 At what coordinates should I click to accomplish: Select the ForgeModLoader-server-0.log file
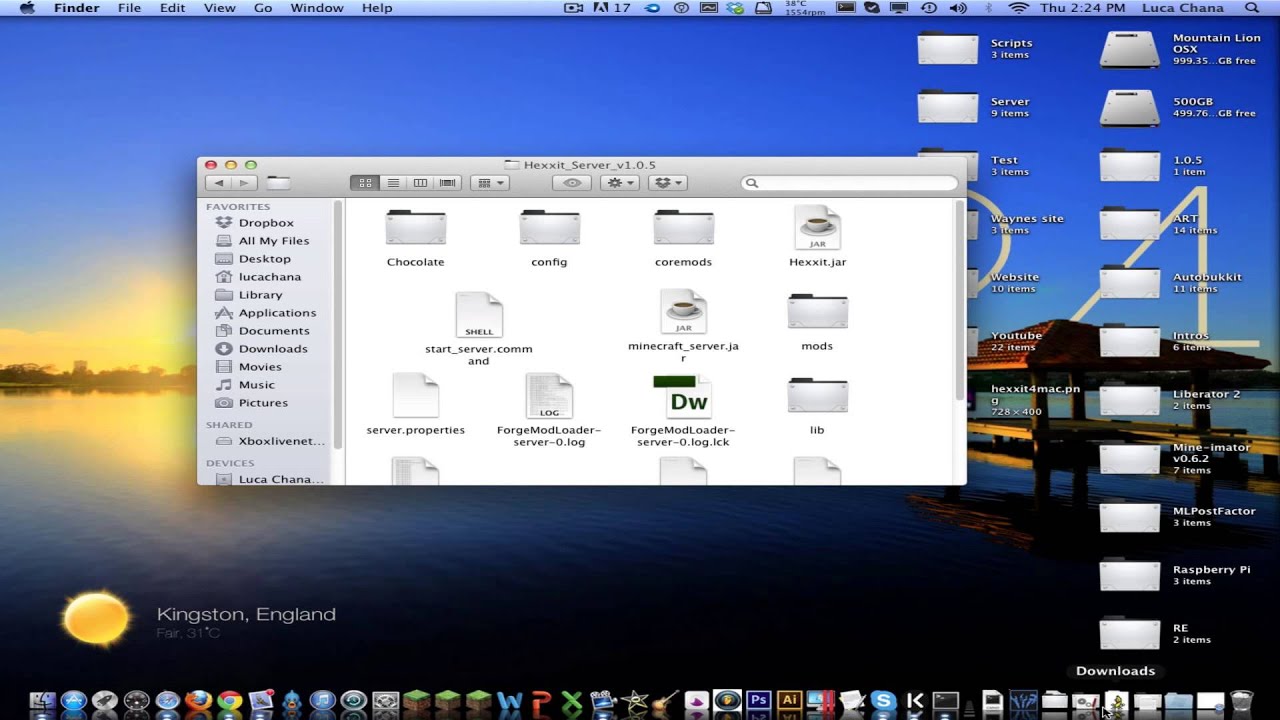pos(549,410)
